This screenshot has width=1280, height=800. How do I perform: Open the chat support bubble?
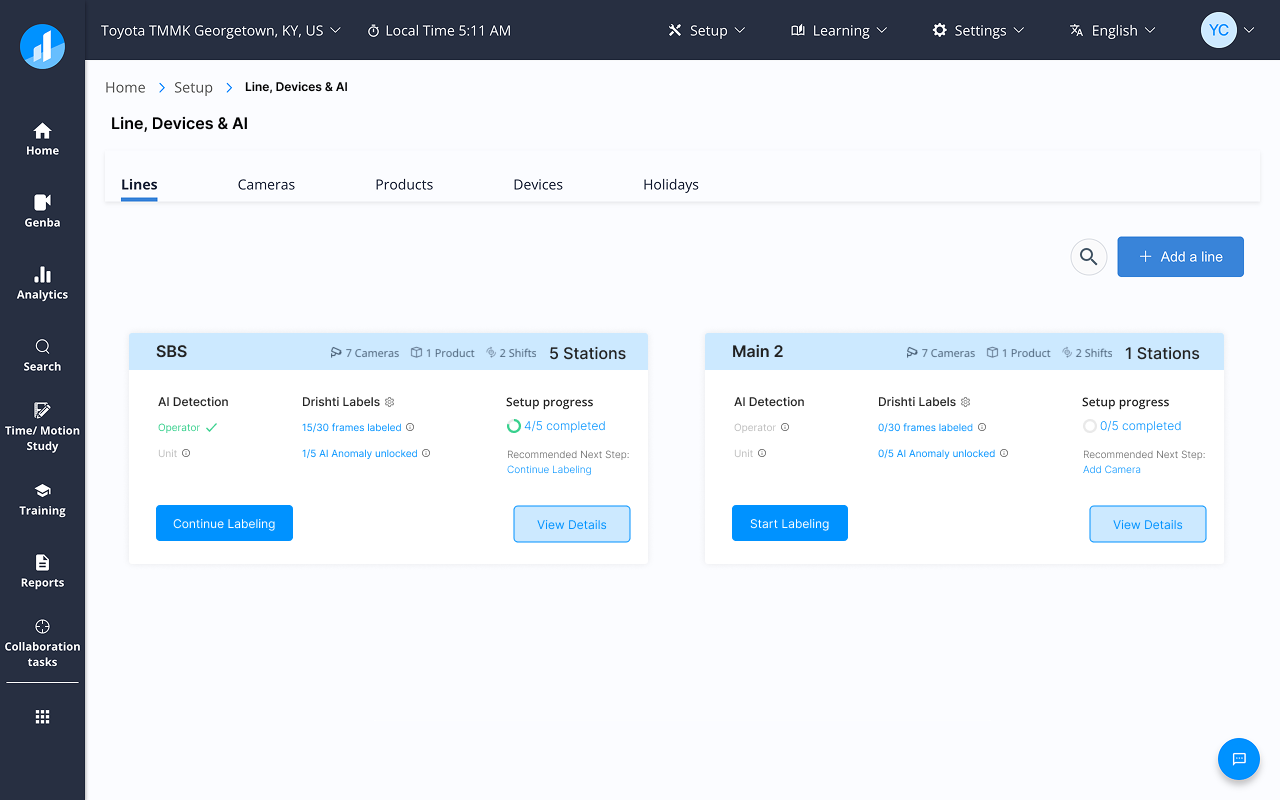pos(1239,759)
